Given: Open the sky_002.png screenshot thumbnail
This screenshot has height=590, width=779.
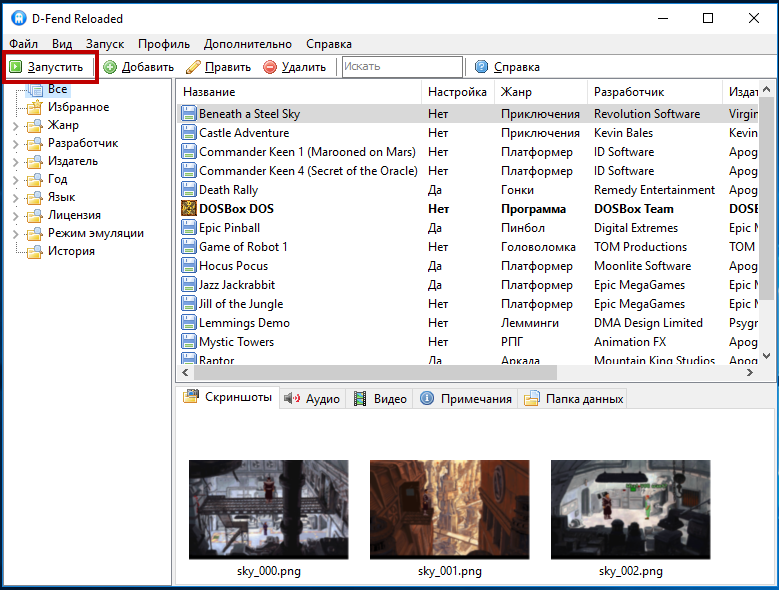Looking at the screenshot, I should pyautogui.click(x=630, y=510).
